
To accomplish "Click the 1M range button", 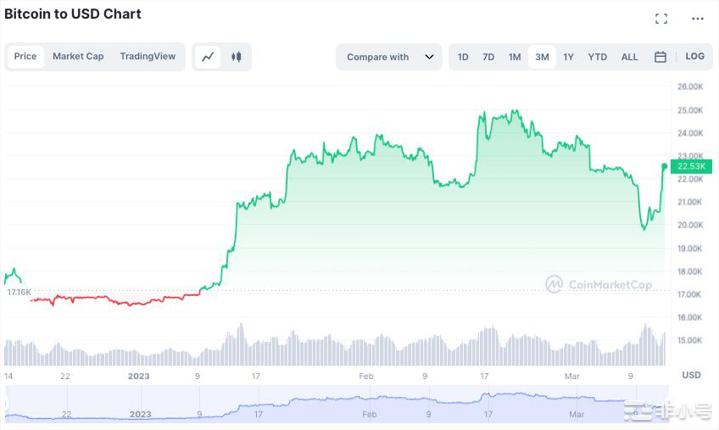I will (514, 57).
